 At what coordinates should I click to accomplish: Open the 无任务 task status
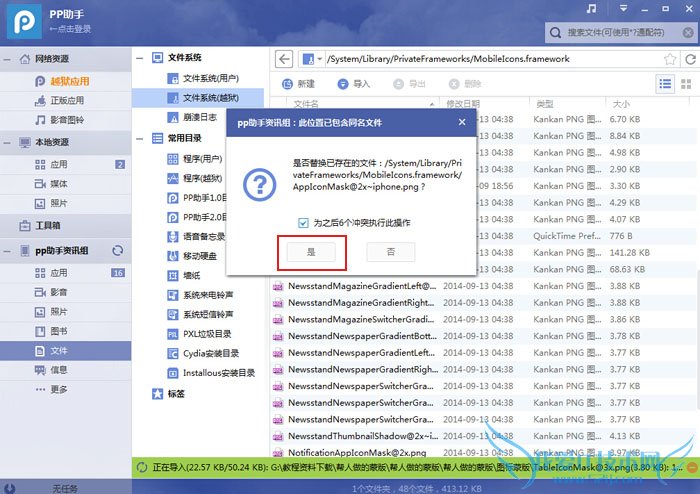pyautogui.click(x=65, y=489)
